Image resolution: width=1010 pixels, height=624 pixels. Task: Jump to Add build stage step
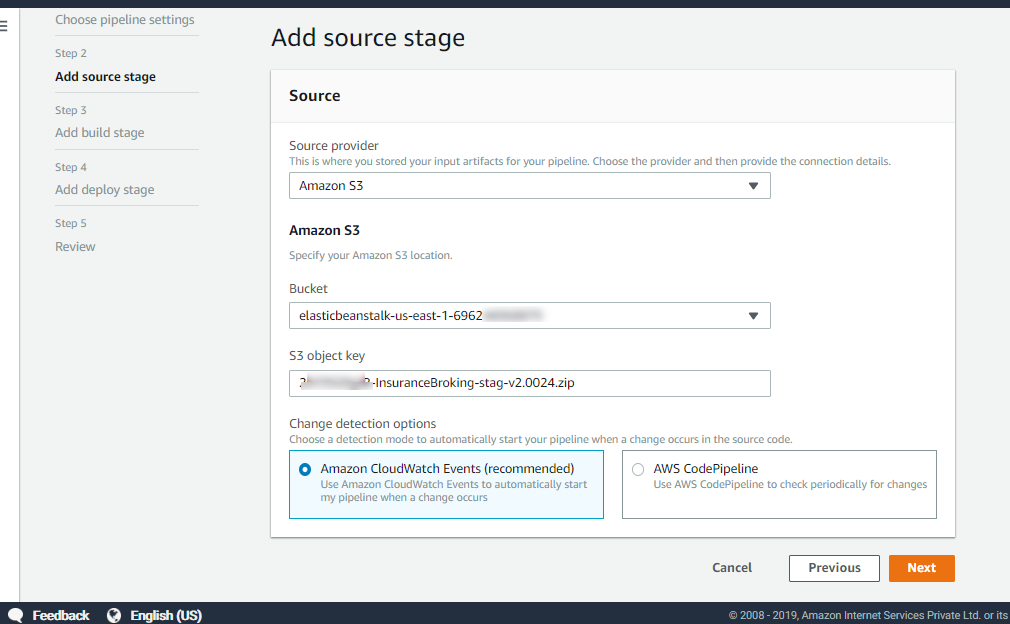pos(100,133)
